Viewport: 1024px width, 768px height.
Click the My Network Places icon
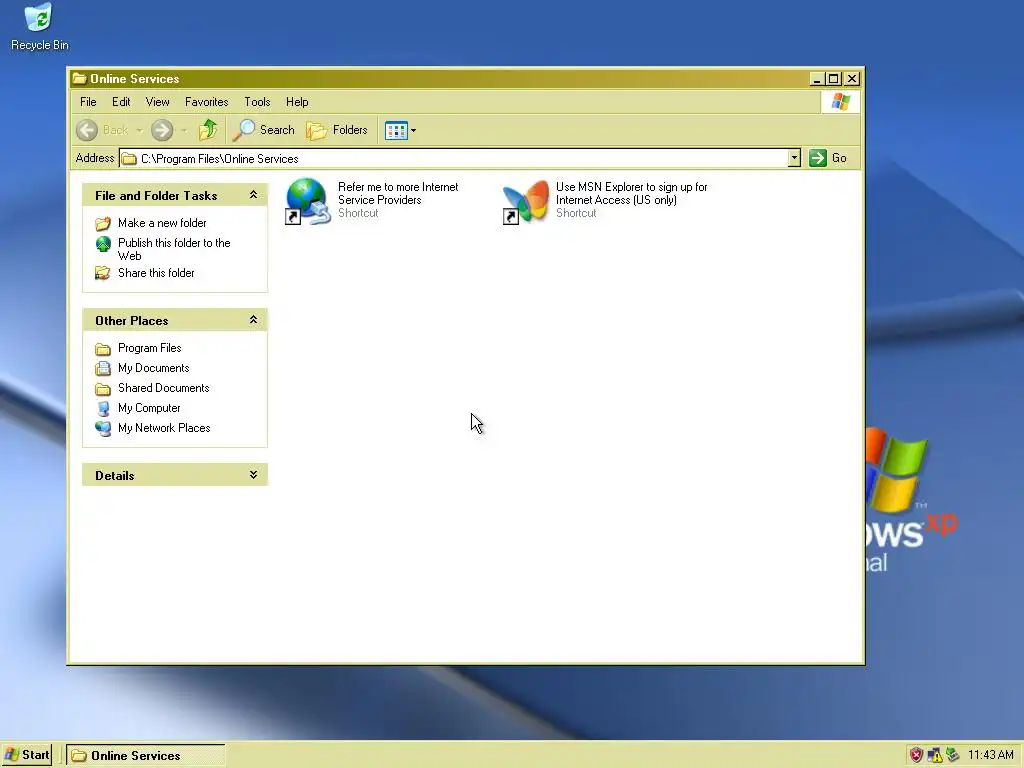click(x=103, y=429)
